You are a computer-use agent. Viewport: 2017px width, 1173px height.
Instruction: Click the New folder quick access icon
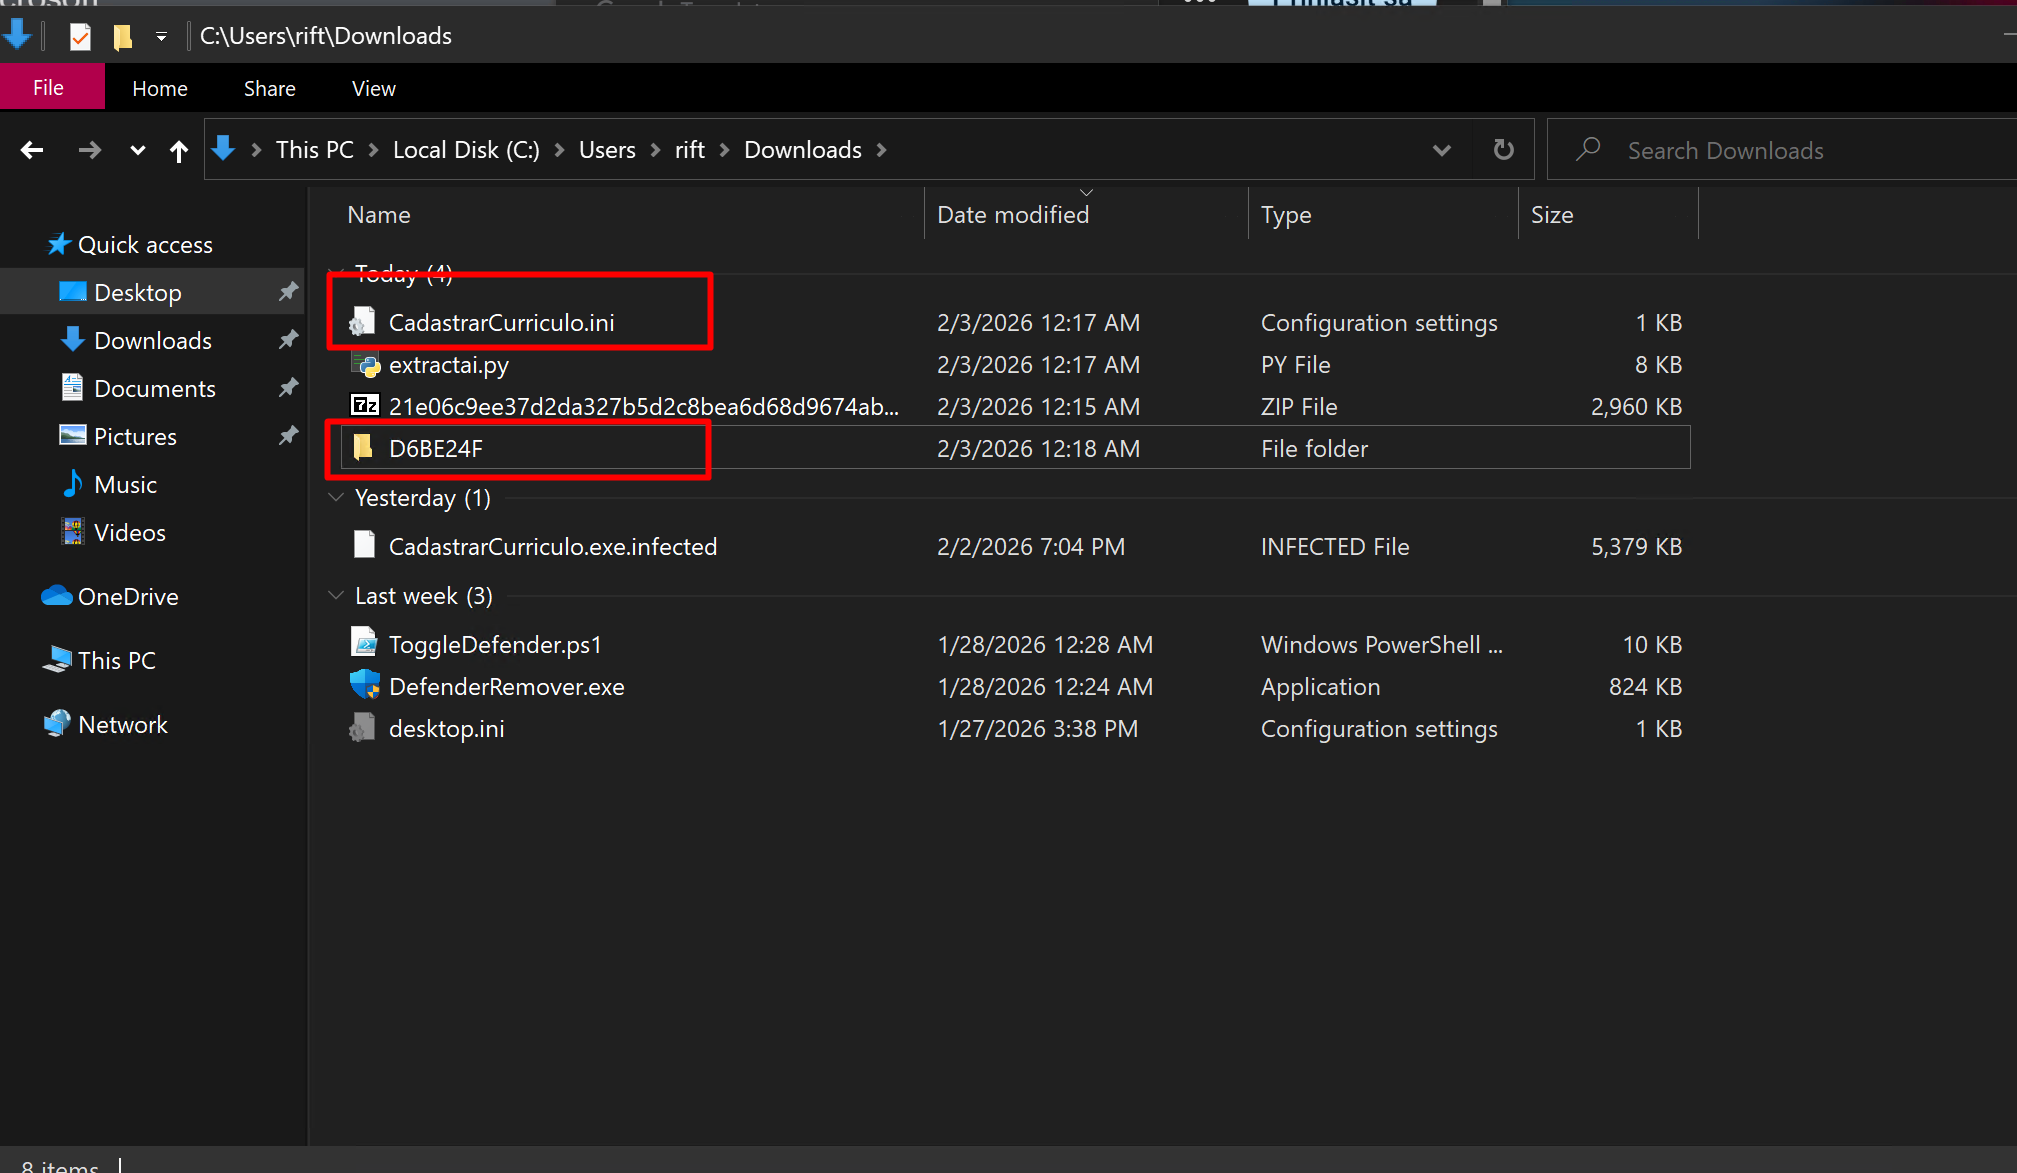click(x=122, y=37)
